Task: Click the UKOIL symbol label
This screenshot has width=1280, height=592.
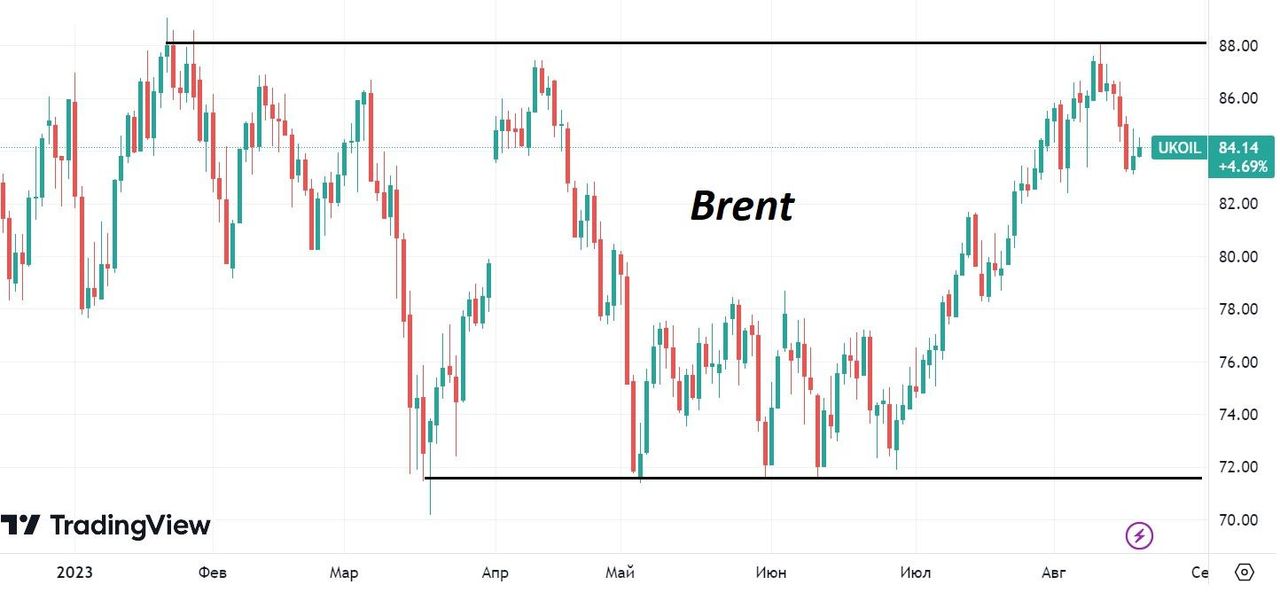Action: pos(1178,148)
